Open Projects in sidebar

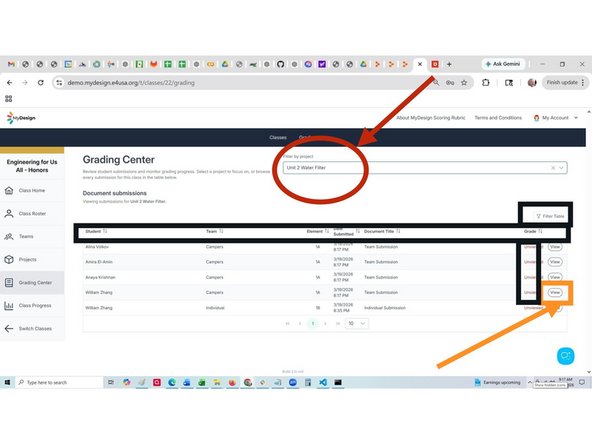pyautogui.click(x=32, y=260)
